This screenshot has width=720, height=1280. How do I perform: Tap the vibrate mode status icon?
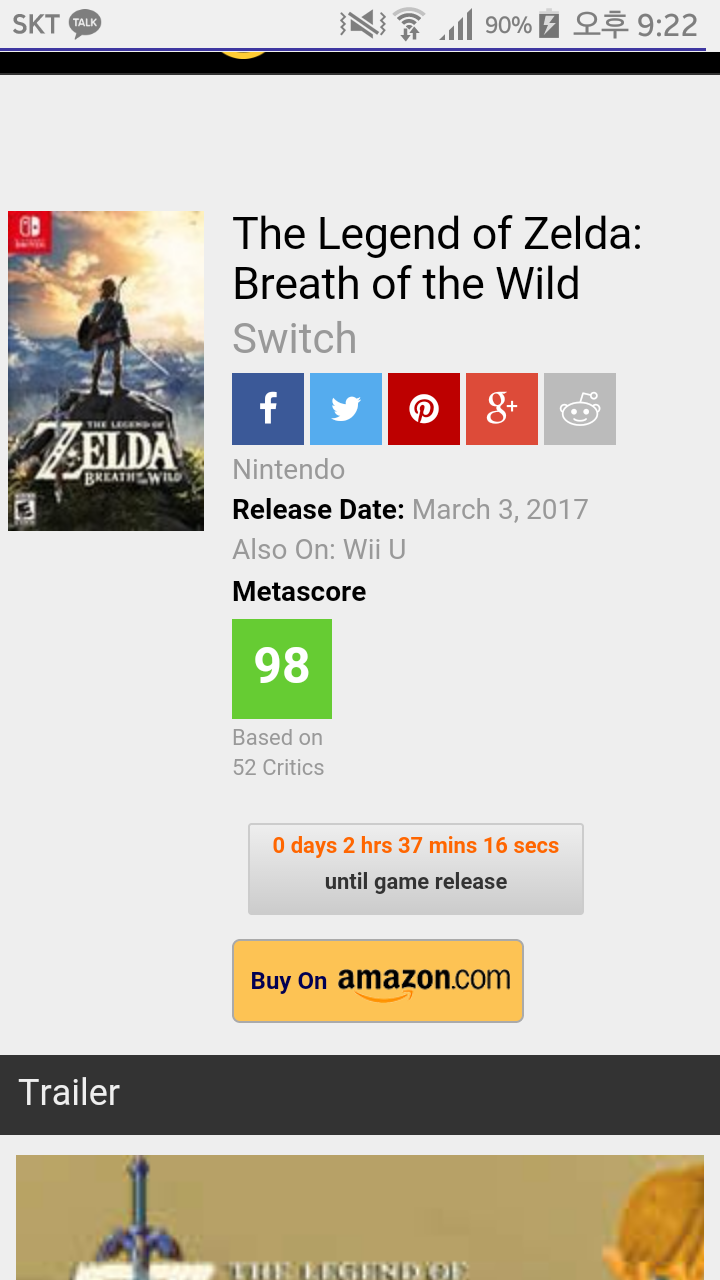[x=361, y=24]
